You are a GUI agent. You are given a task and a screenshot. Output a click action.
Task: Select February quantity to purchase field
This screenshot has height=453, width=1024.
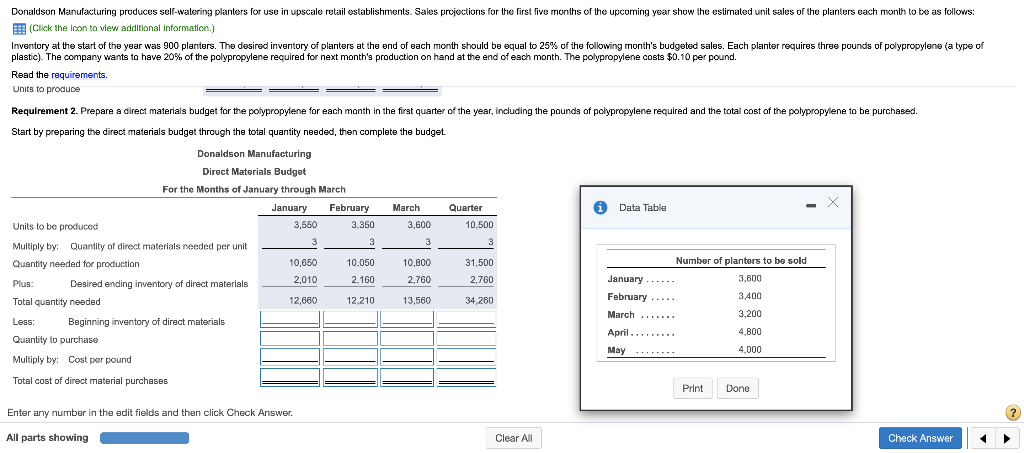[x=351, y=338]
